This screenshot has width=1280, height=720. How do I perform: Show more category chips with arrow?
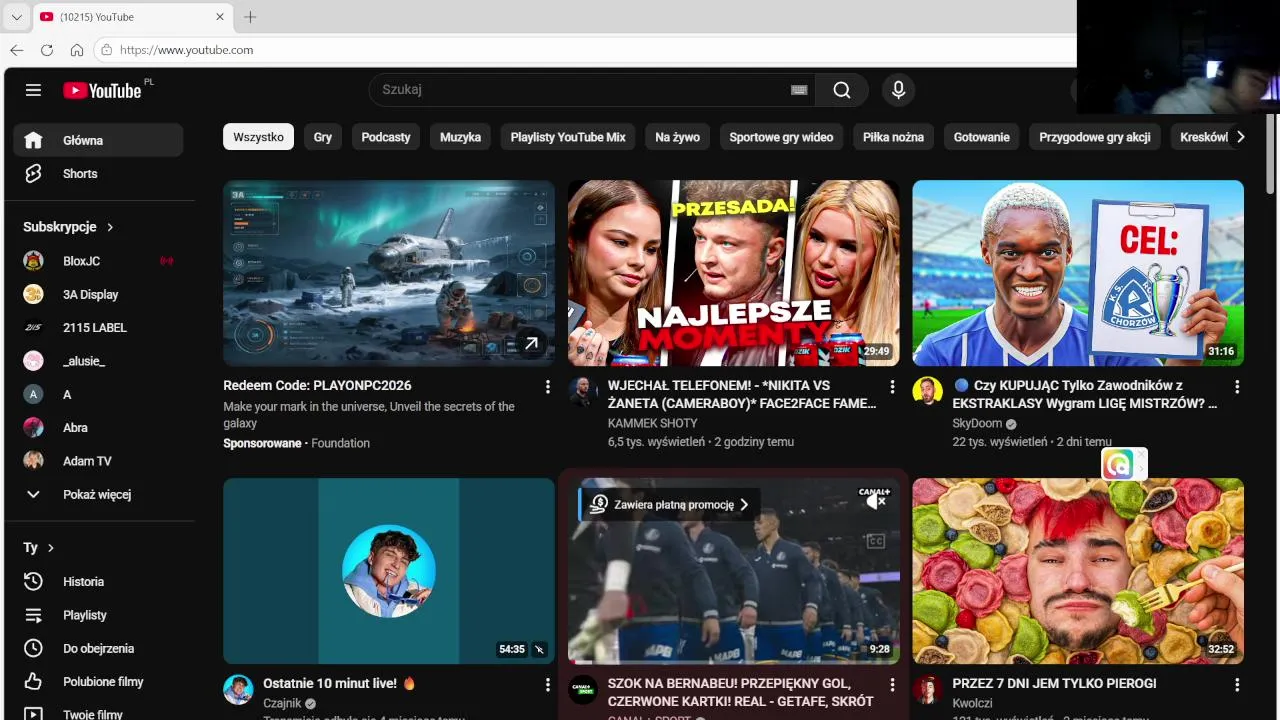point(1240,137)
